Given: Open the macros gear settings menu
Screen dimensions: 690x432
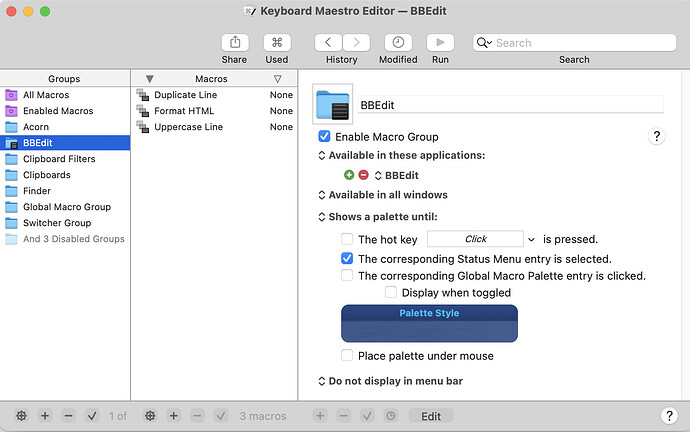Looking at the screenshot, I should pos(150,416).
